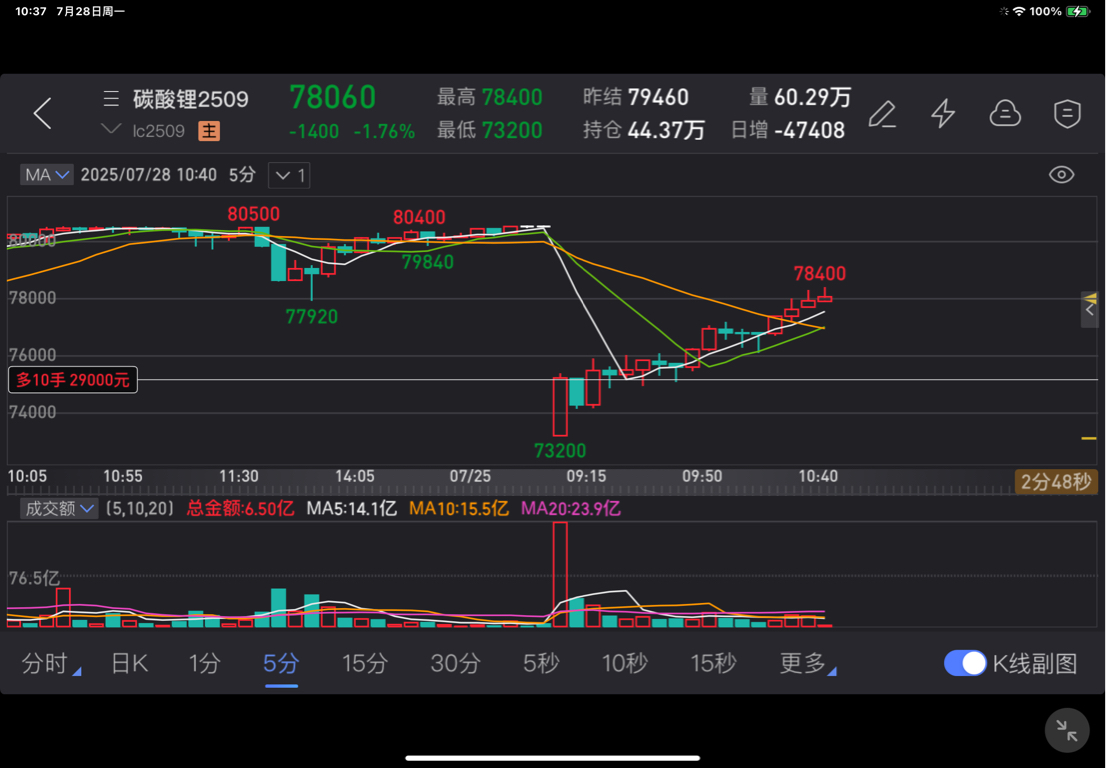Tap the (5,10,20) parameter label
Screen dimensions: 1106x768
pos(140,508)
